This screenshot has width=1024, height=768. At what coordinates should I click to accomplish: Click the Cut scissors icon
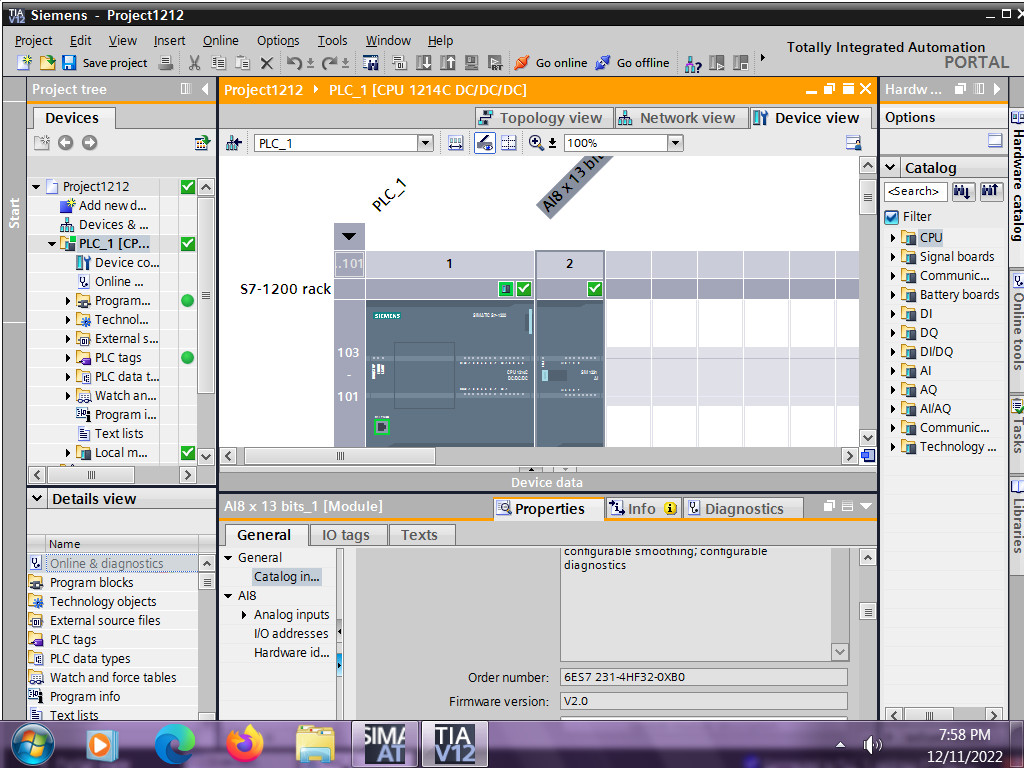point(194,63)
